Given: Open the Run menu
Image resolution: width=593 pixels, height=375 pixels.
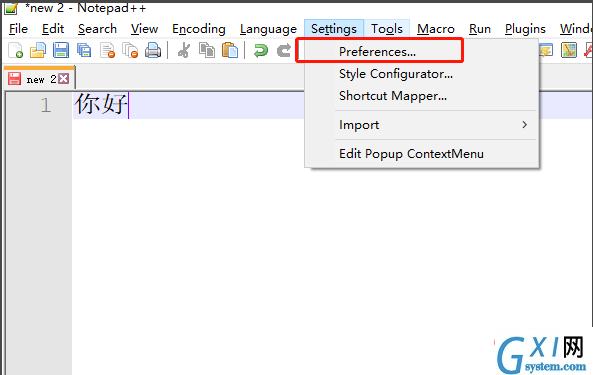Looking at the screenshot, I should tap(480, 29).
